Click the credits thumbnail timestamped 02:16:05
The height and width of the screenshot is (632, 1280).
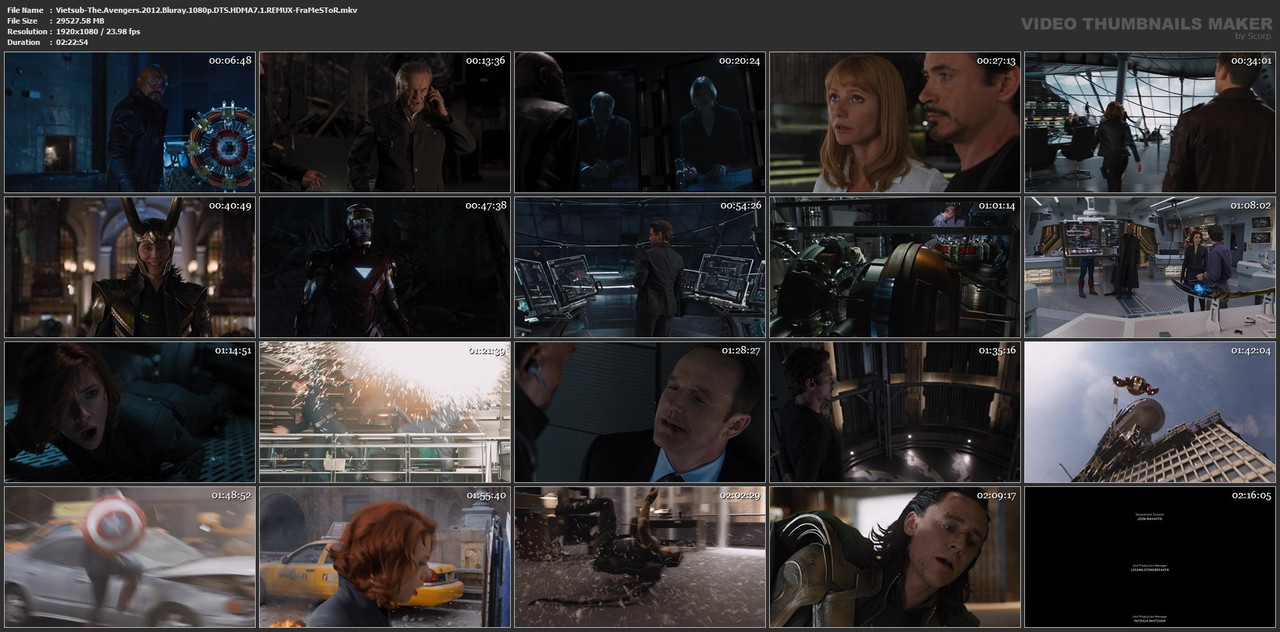coord(1150,557)
